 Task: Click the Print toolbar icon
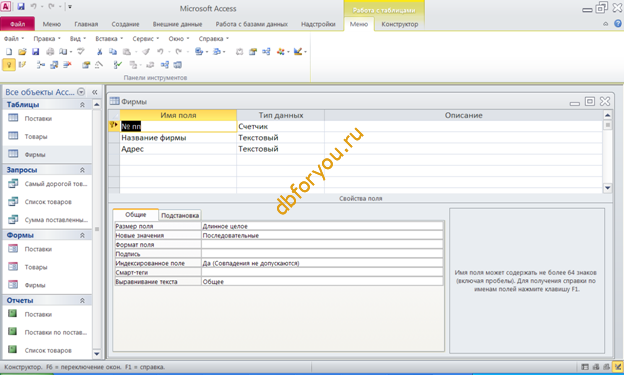tap(50, 52)
